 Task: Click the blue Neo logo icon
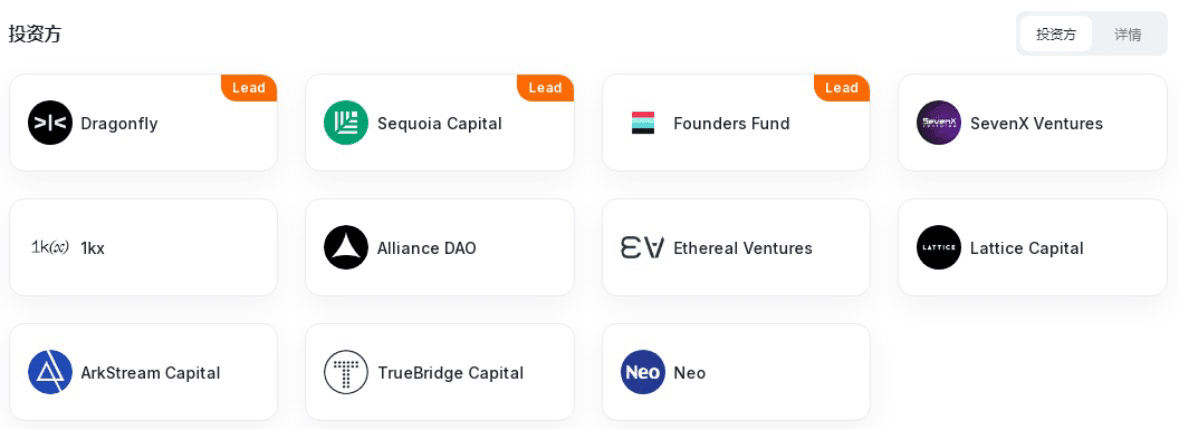(x=643, y=372)
